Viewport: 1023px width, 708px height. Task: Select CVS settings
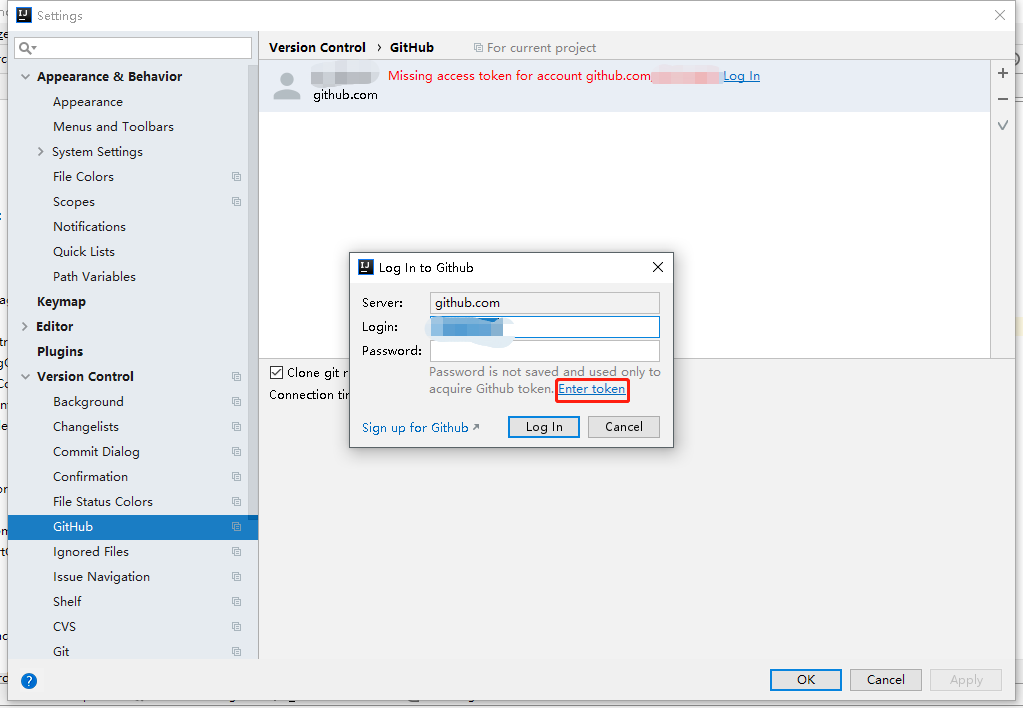pos(65,626)
